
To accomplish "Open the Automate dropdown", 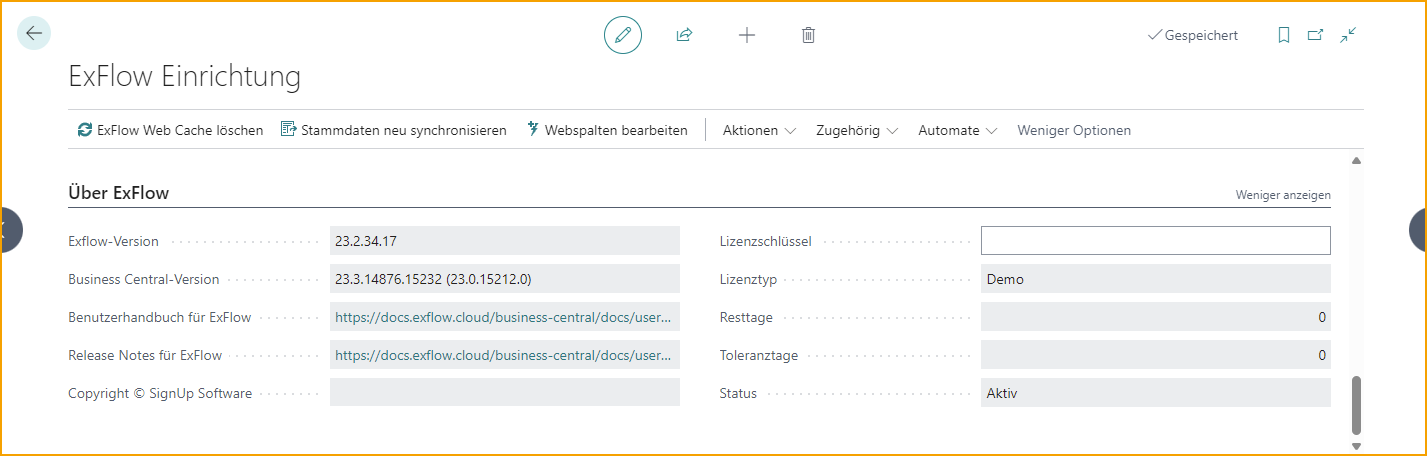I will 958,130.
